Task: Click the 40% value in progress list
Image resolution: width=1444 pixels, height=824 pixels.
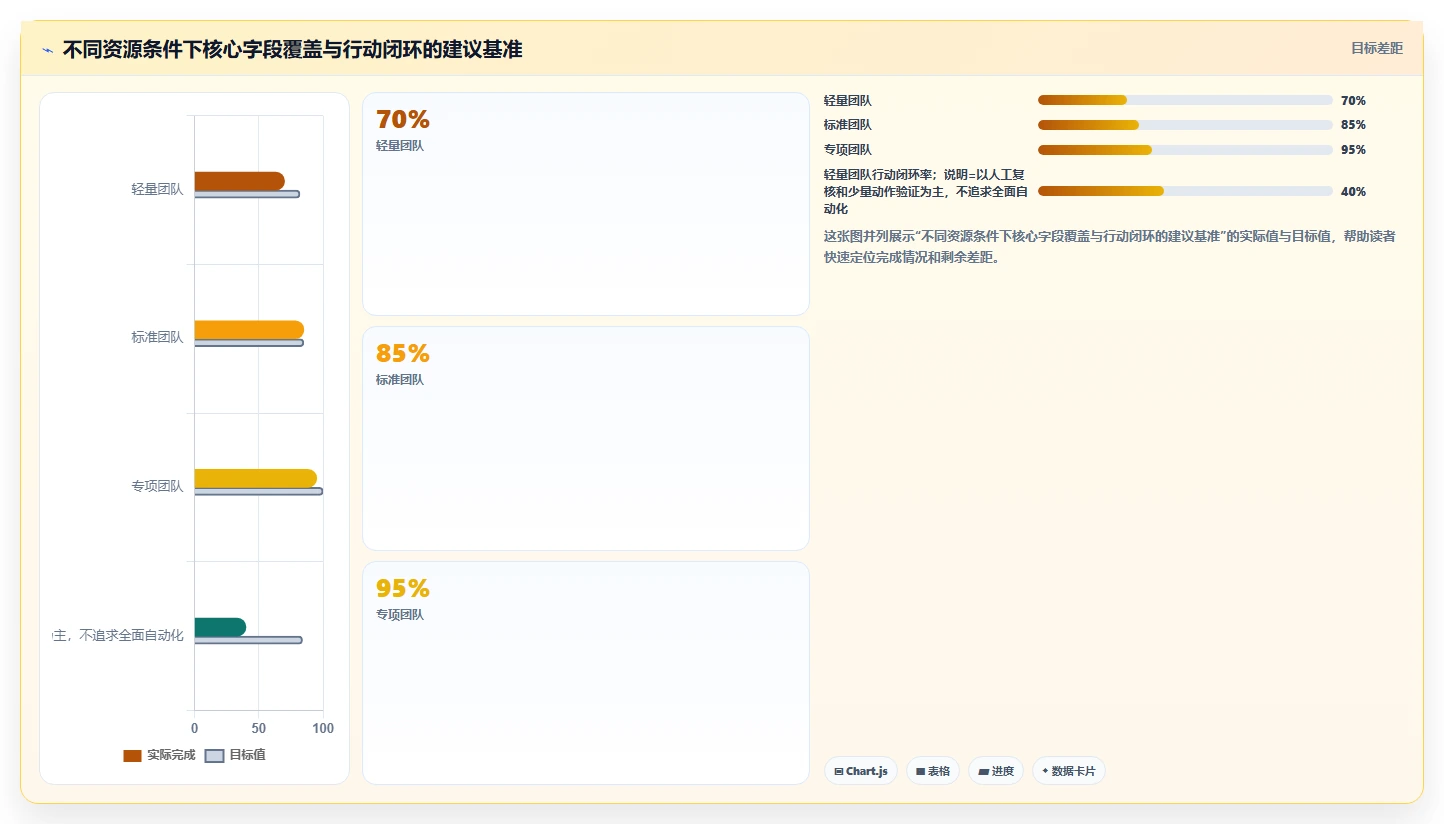Action: coord(1353,192)
